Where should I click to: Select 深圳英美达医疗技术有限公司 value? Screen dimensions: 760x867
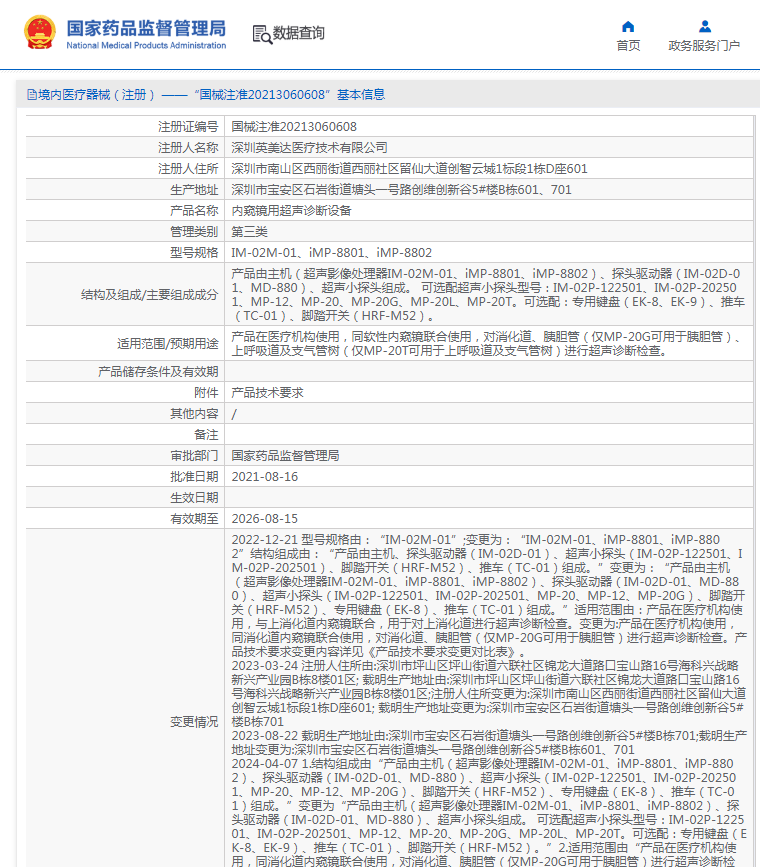[309, 148]
